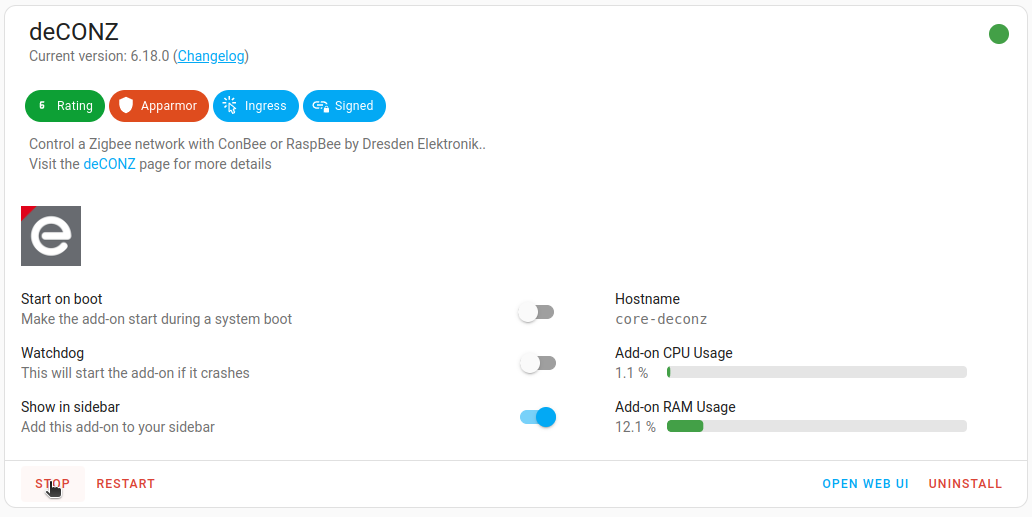Disable Show in sidebar toggle
The image size is (1032, 517).
pyautogui.click(x=537, y=417)
